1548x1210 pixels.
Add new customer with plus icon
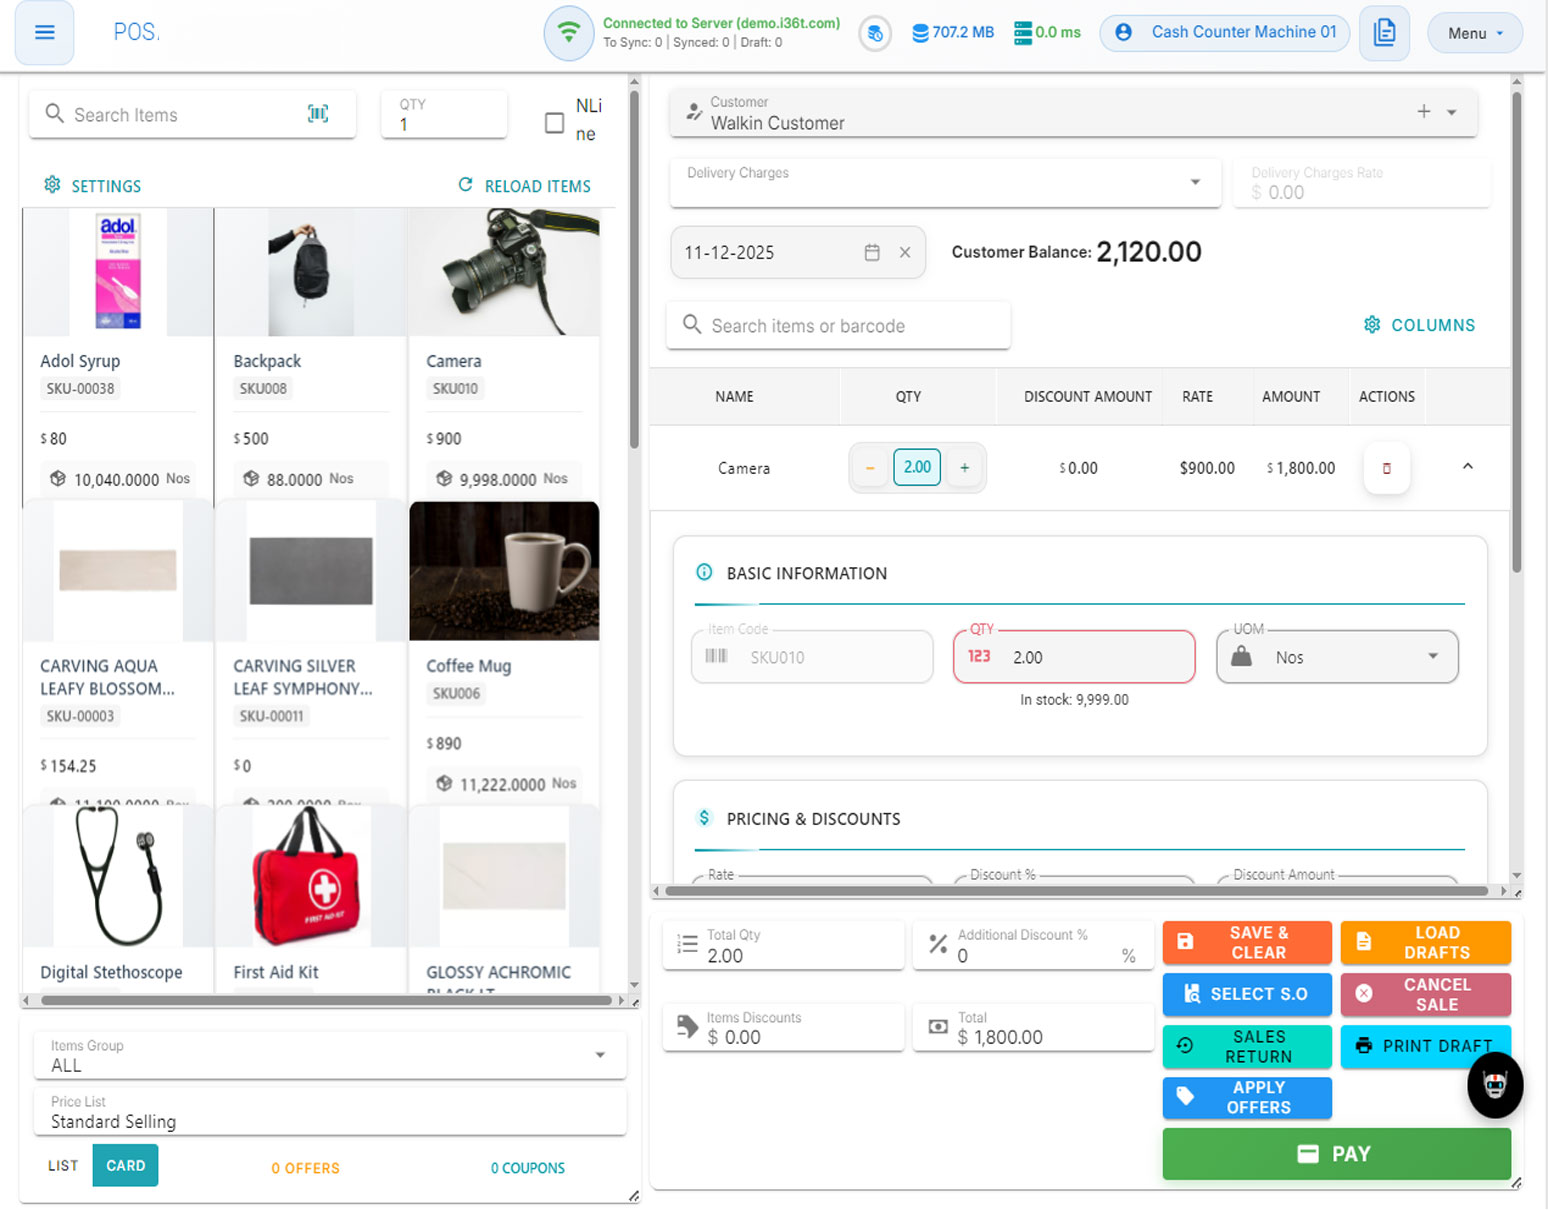(1423, 112)
